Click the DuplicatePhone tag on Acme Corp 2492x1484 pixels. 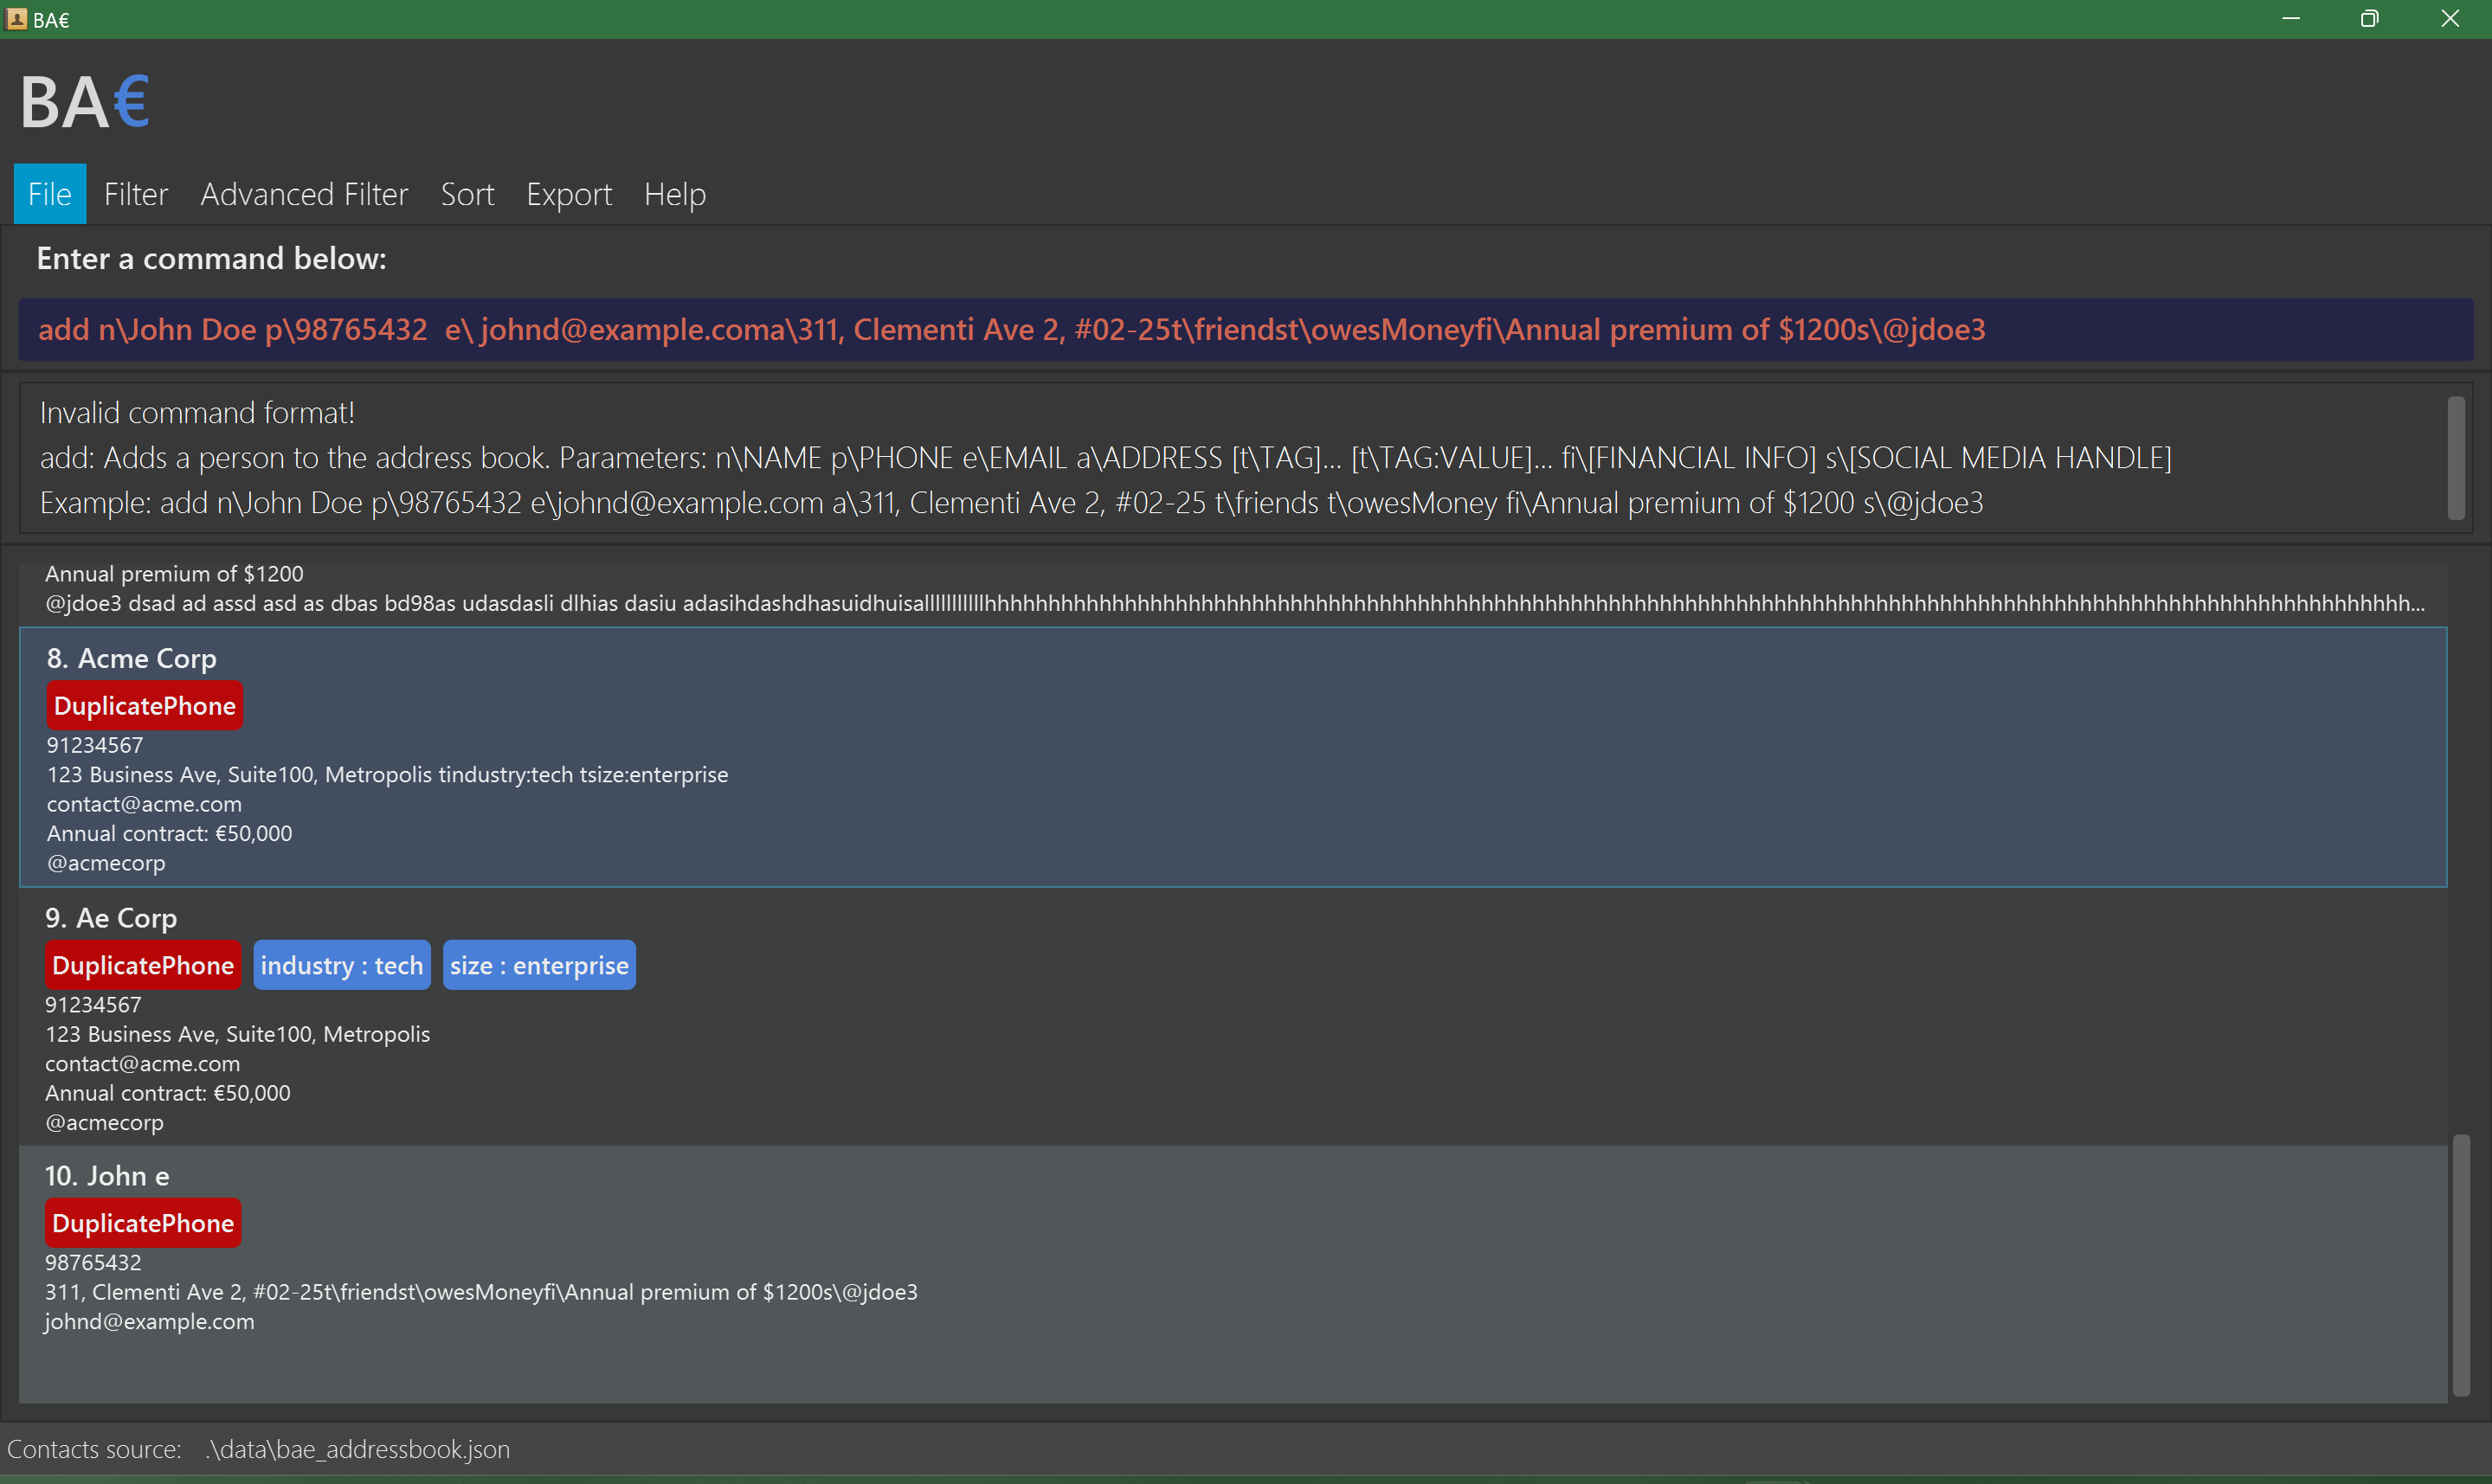pos(145,706)
